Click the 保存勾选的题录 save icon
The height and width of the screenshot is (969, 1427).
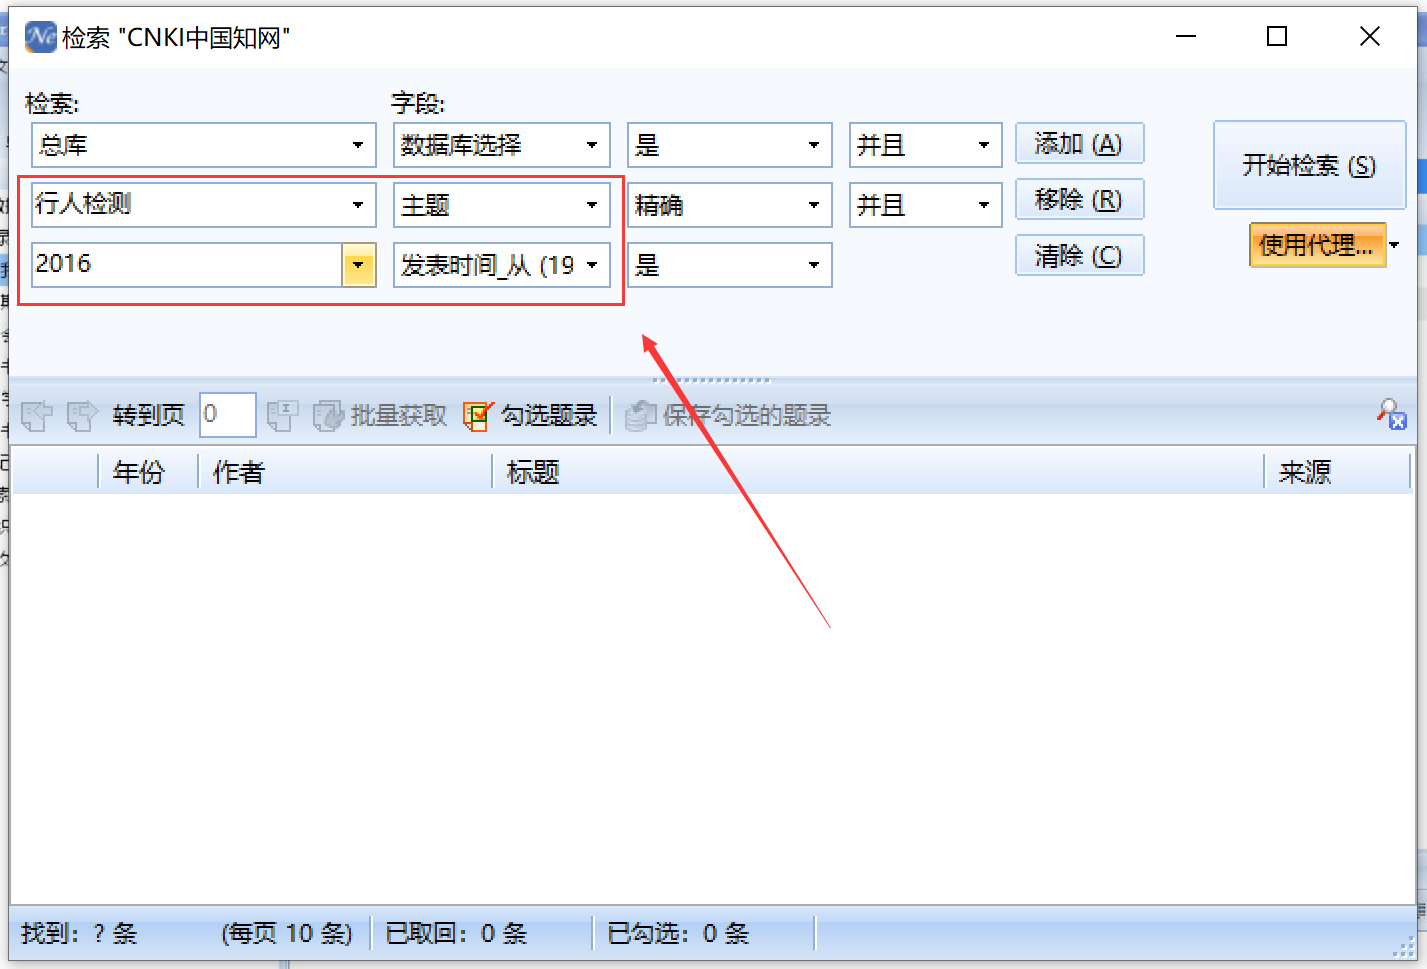coord(641,414)
